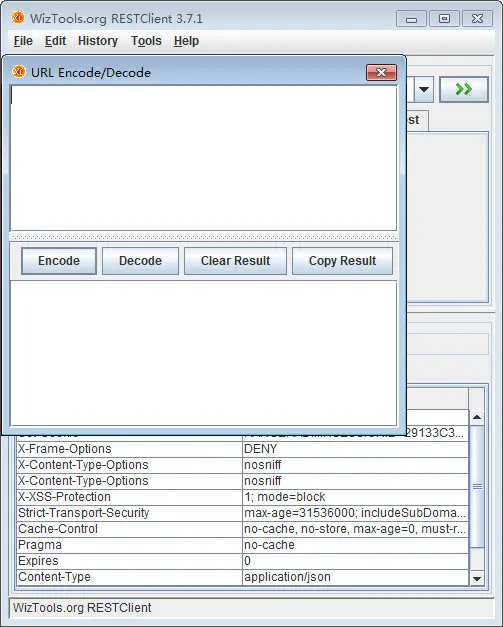
Task: Select the application/json value cell
Action: tap(355, 577)
